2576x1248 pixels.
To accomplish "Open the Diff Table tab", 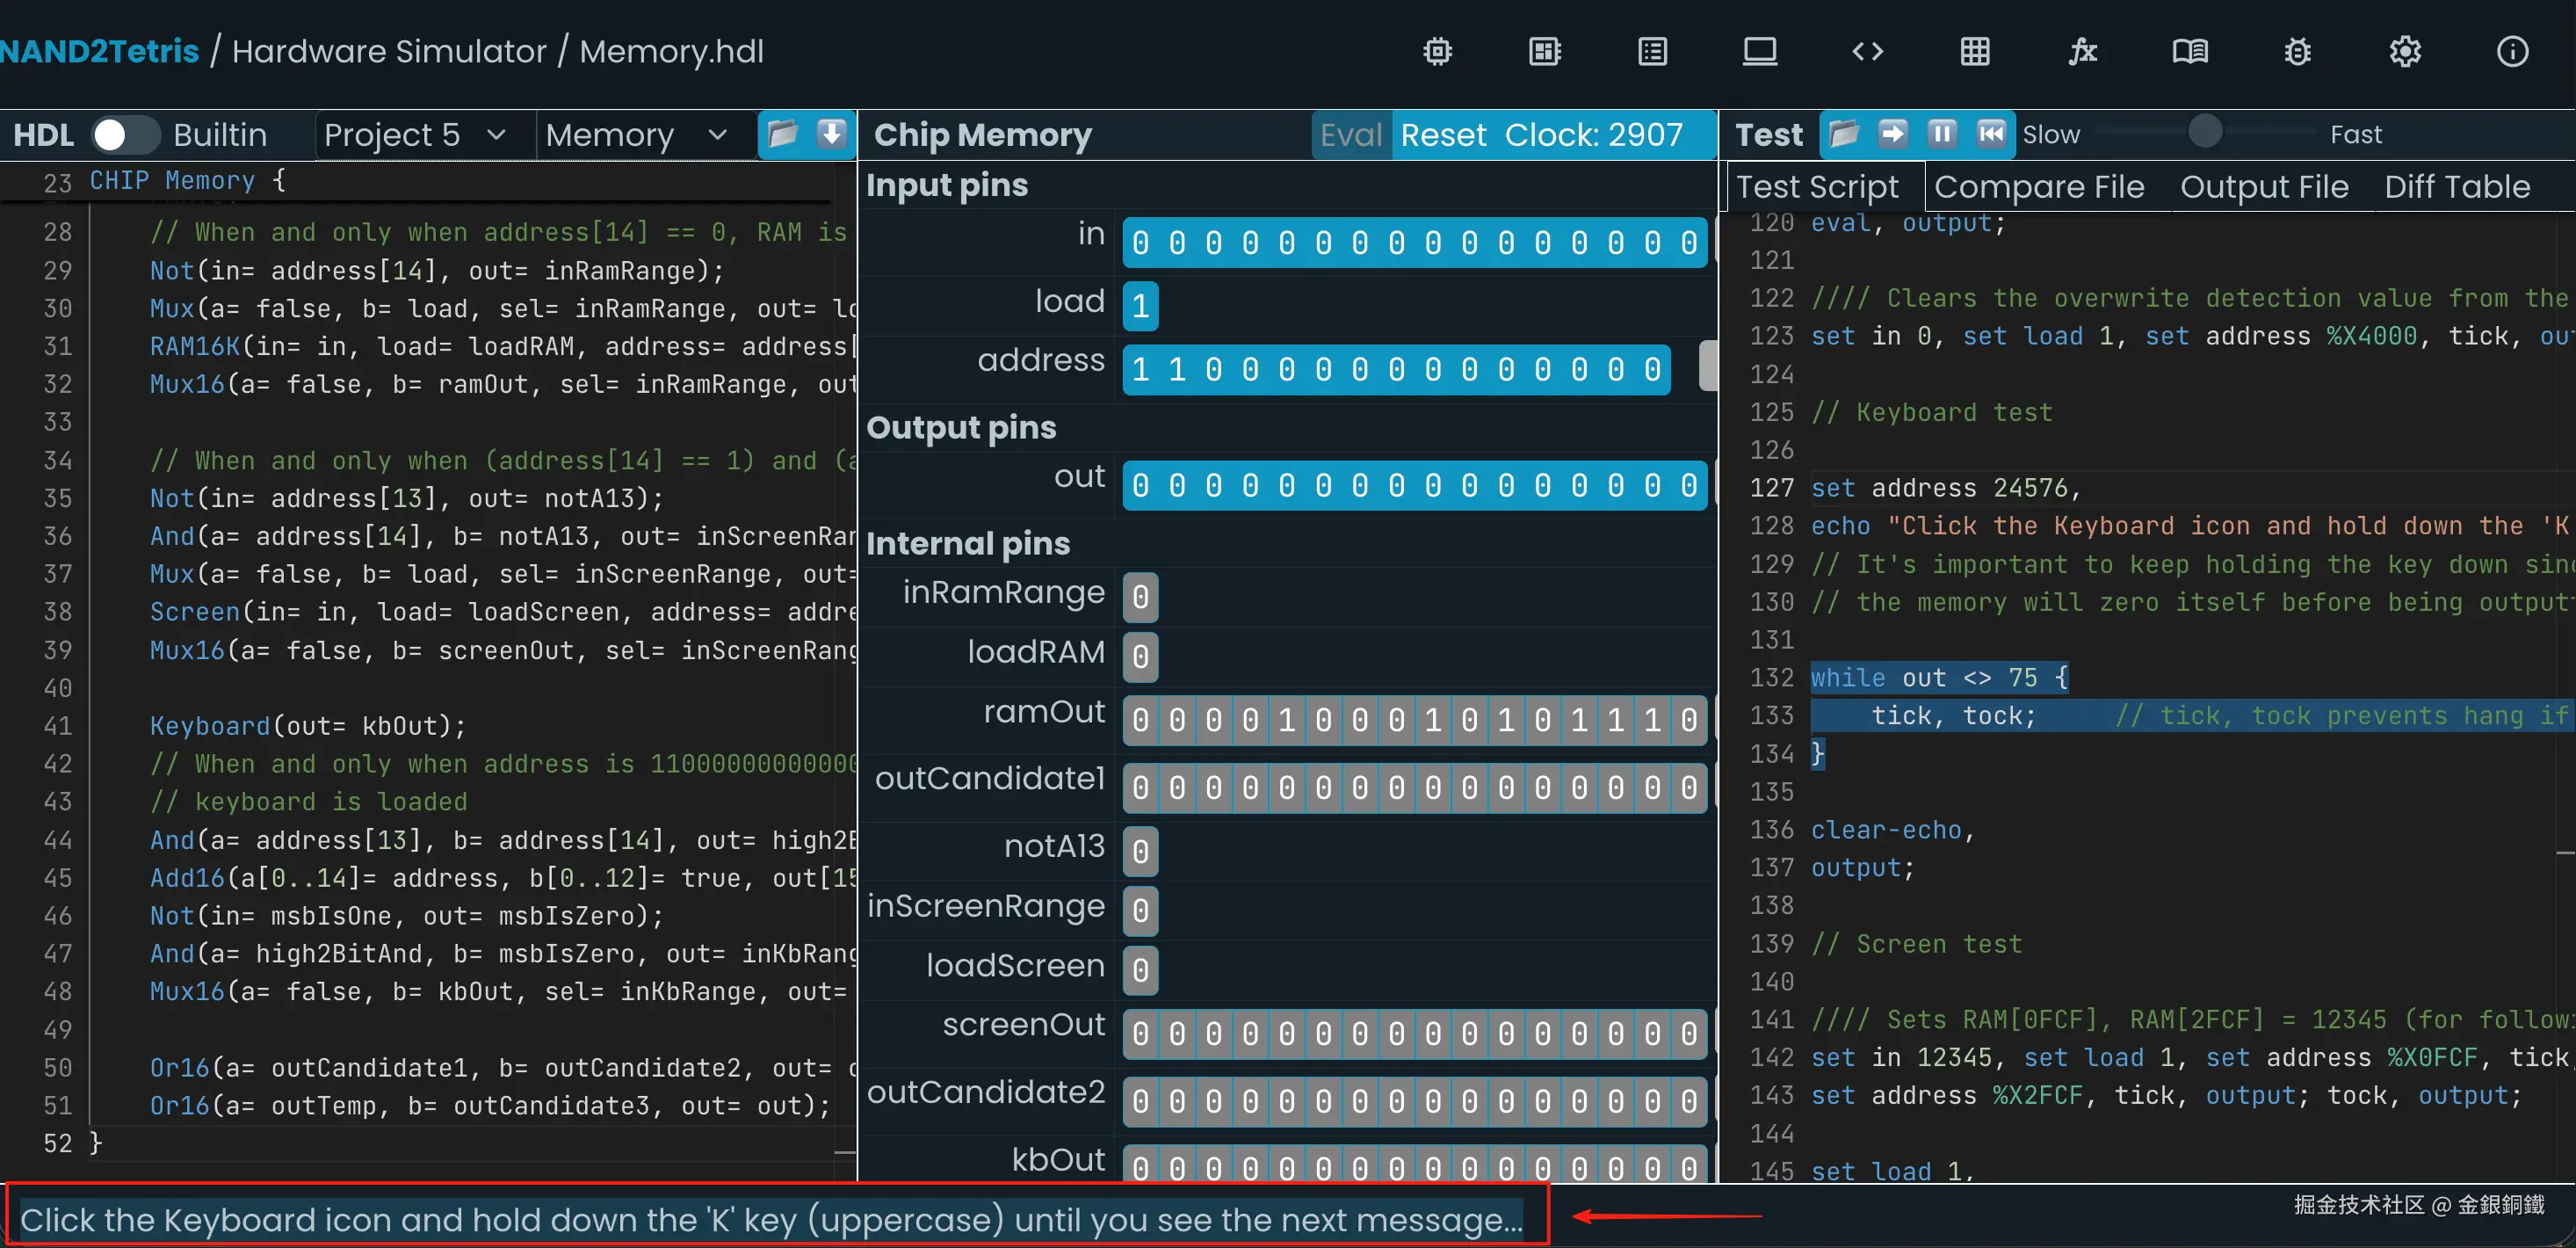I will coord(2456,187).
